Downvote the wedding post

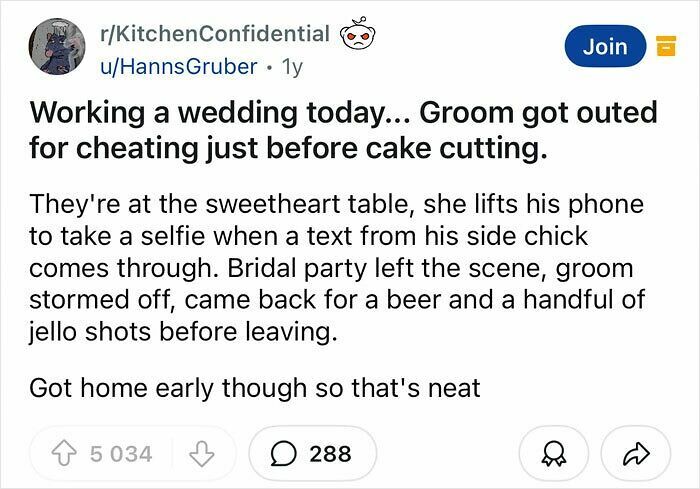click(x=205, y=454)
